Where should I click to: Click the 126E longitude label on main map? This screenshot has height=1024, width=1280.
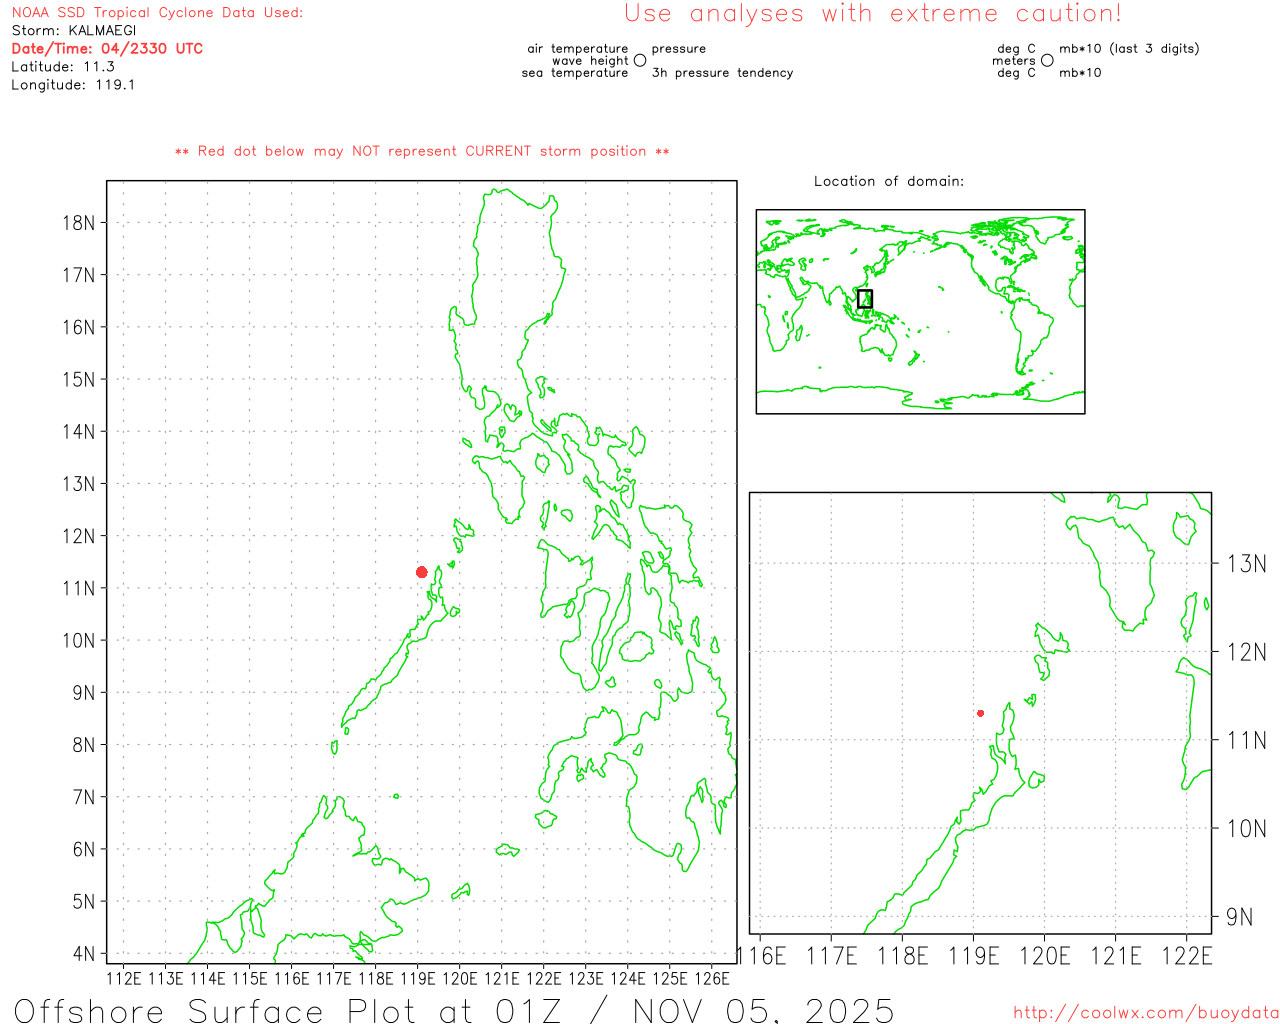tap(712, 978)
